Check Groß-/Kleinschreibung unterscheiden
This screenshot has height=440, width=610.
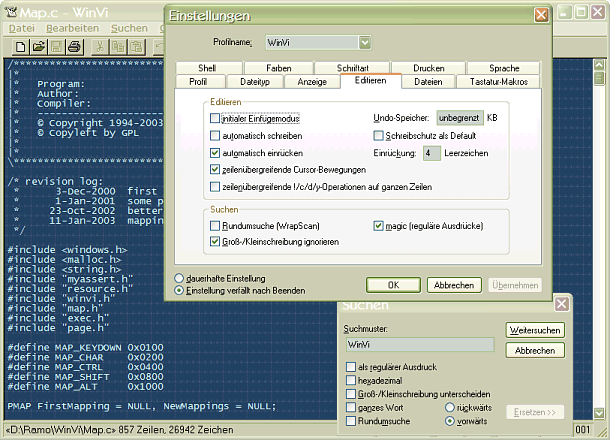click(x=351, y=394)
